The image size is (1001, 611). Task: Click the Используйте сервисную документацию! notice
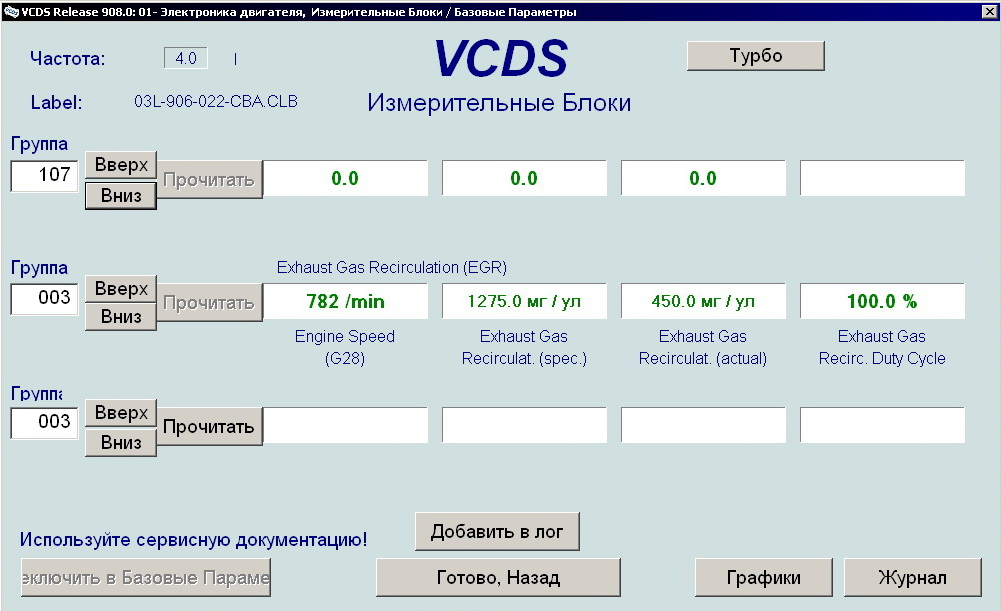tap(193, 540)
